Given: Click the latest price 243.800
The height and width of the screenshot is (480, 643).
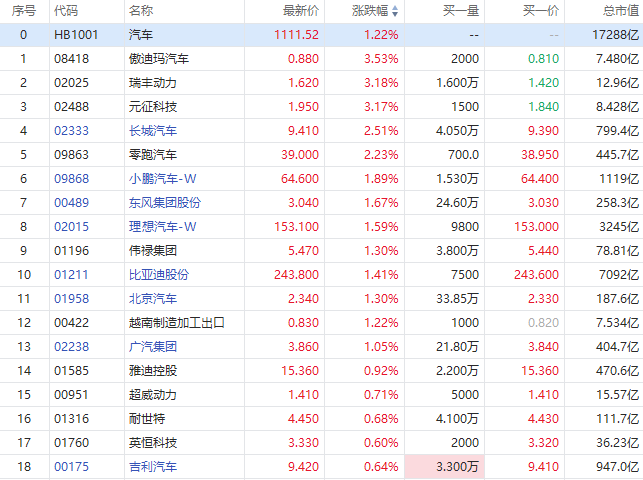Looking at the screenshot, I should [296, 275].
